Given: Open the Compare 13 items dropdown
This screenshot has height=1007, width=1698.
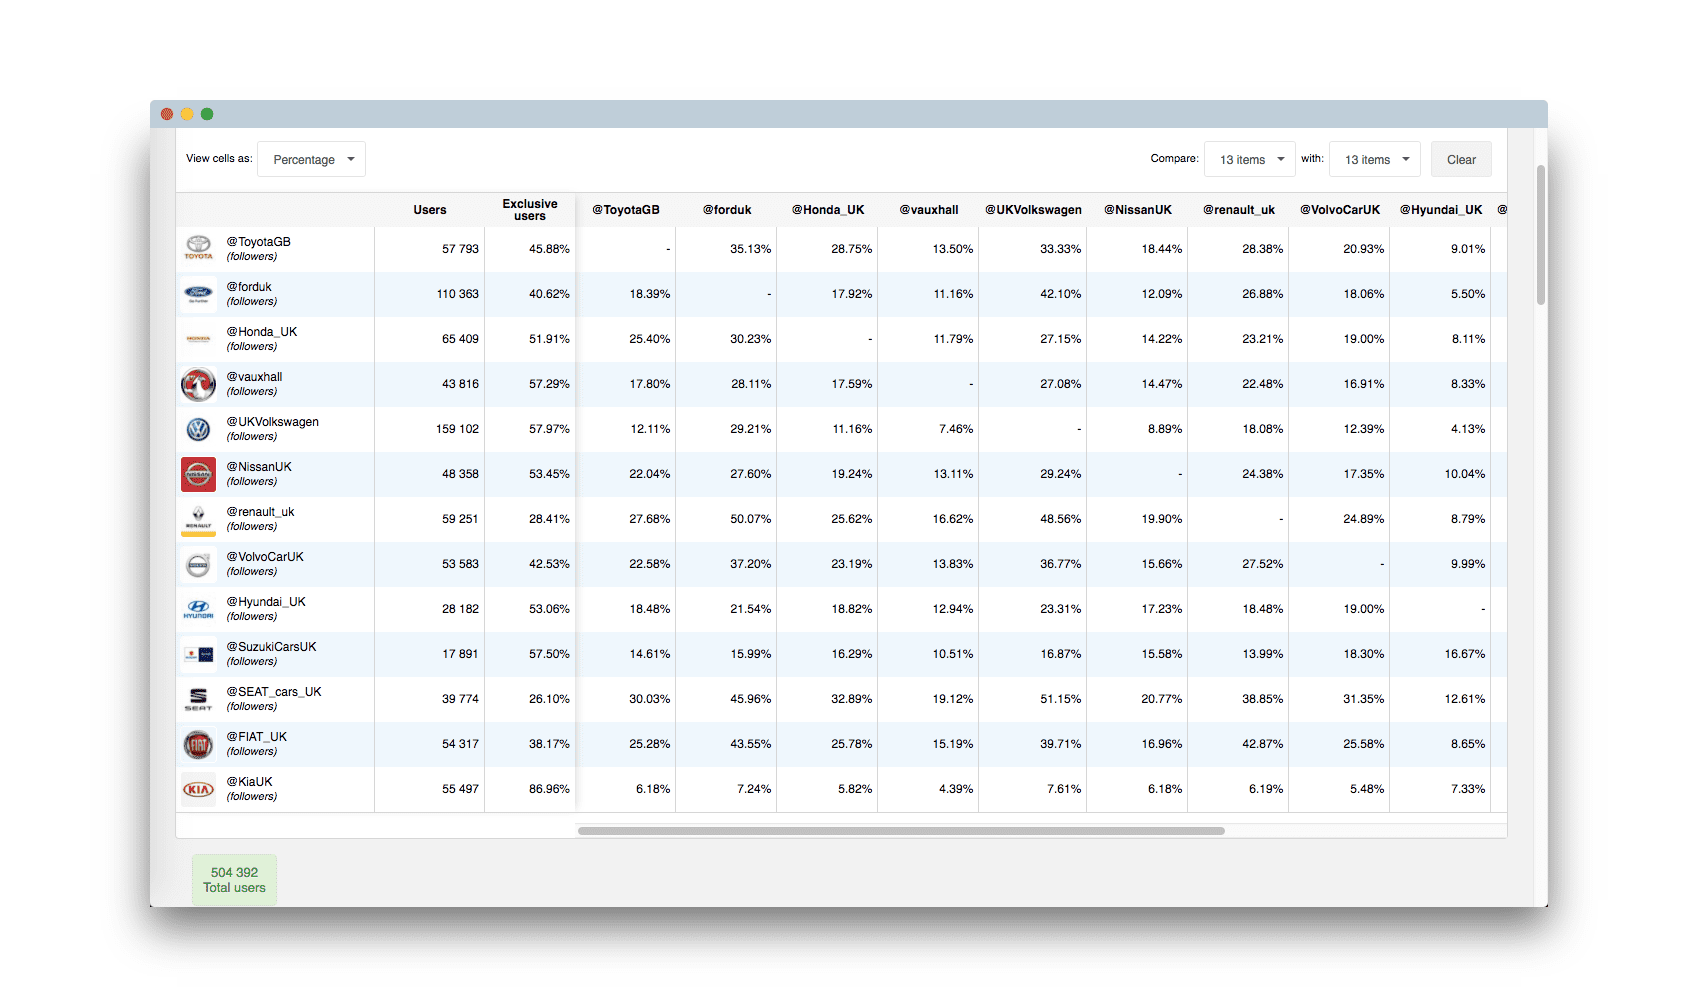Looking at the screenshot, I should [x=1250, y=159].
